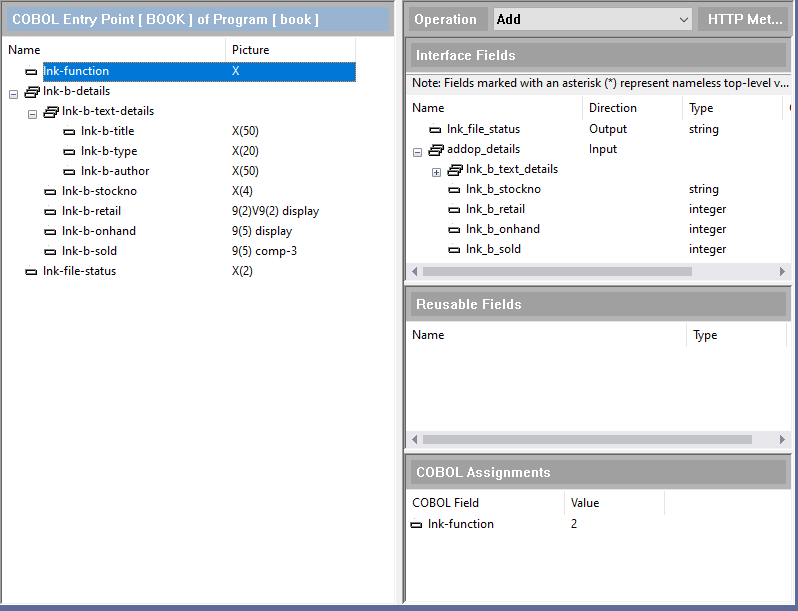Click the lnk-function icon in COBOL Assignments
798x611 pixels.
416,525
